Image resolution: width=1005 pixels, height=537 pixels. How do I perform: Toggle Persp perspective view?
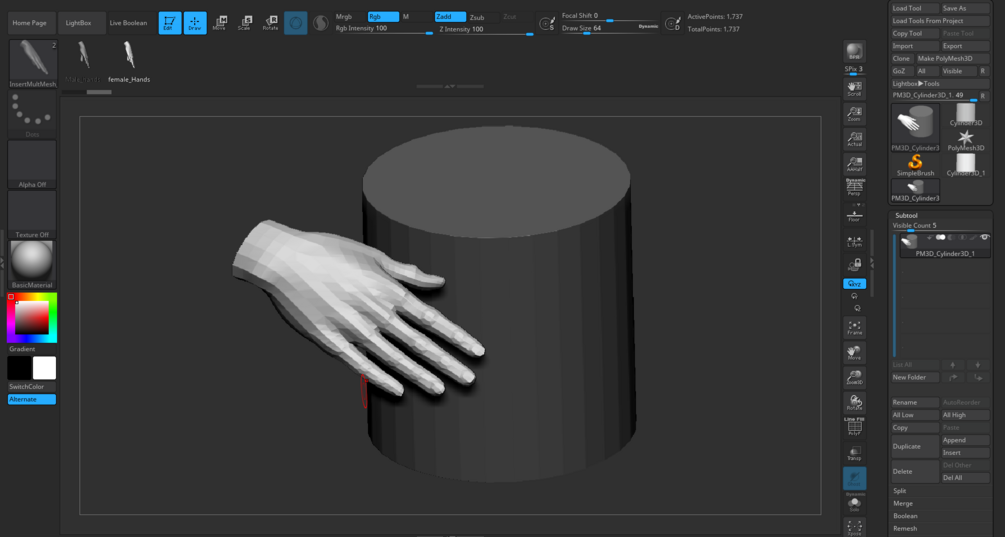pos(854,188)
